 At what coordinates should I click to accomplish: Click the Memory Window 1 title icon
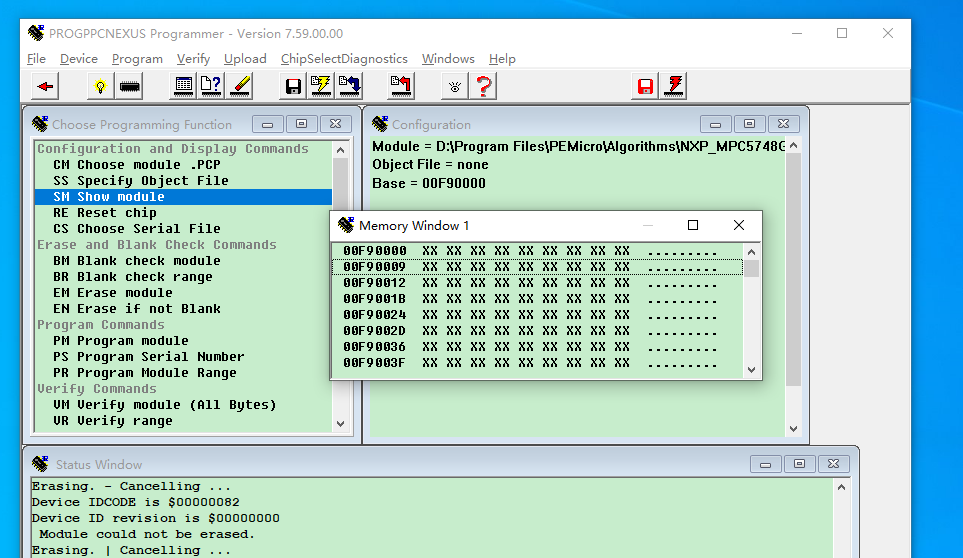[x=346, y=225]
